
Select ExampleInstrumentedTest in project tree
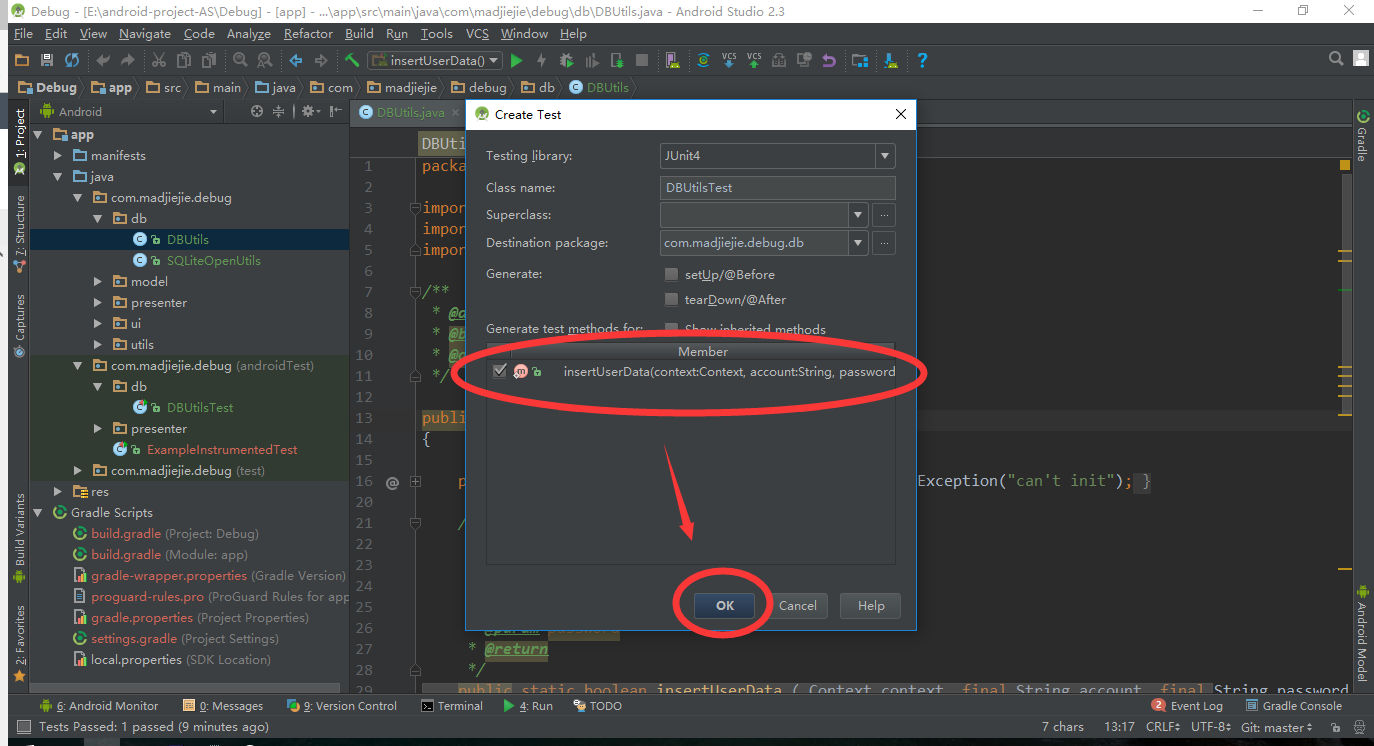[222, 450]
